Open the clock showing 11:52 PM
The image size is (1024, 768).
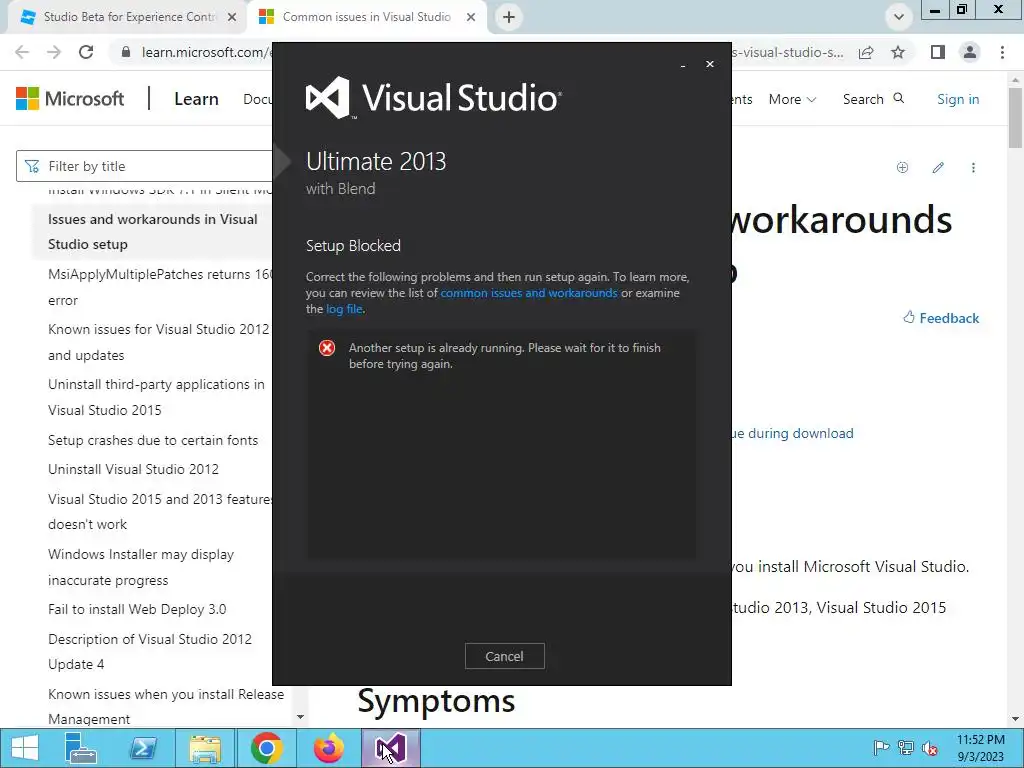point(980,748)
